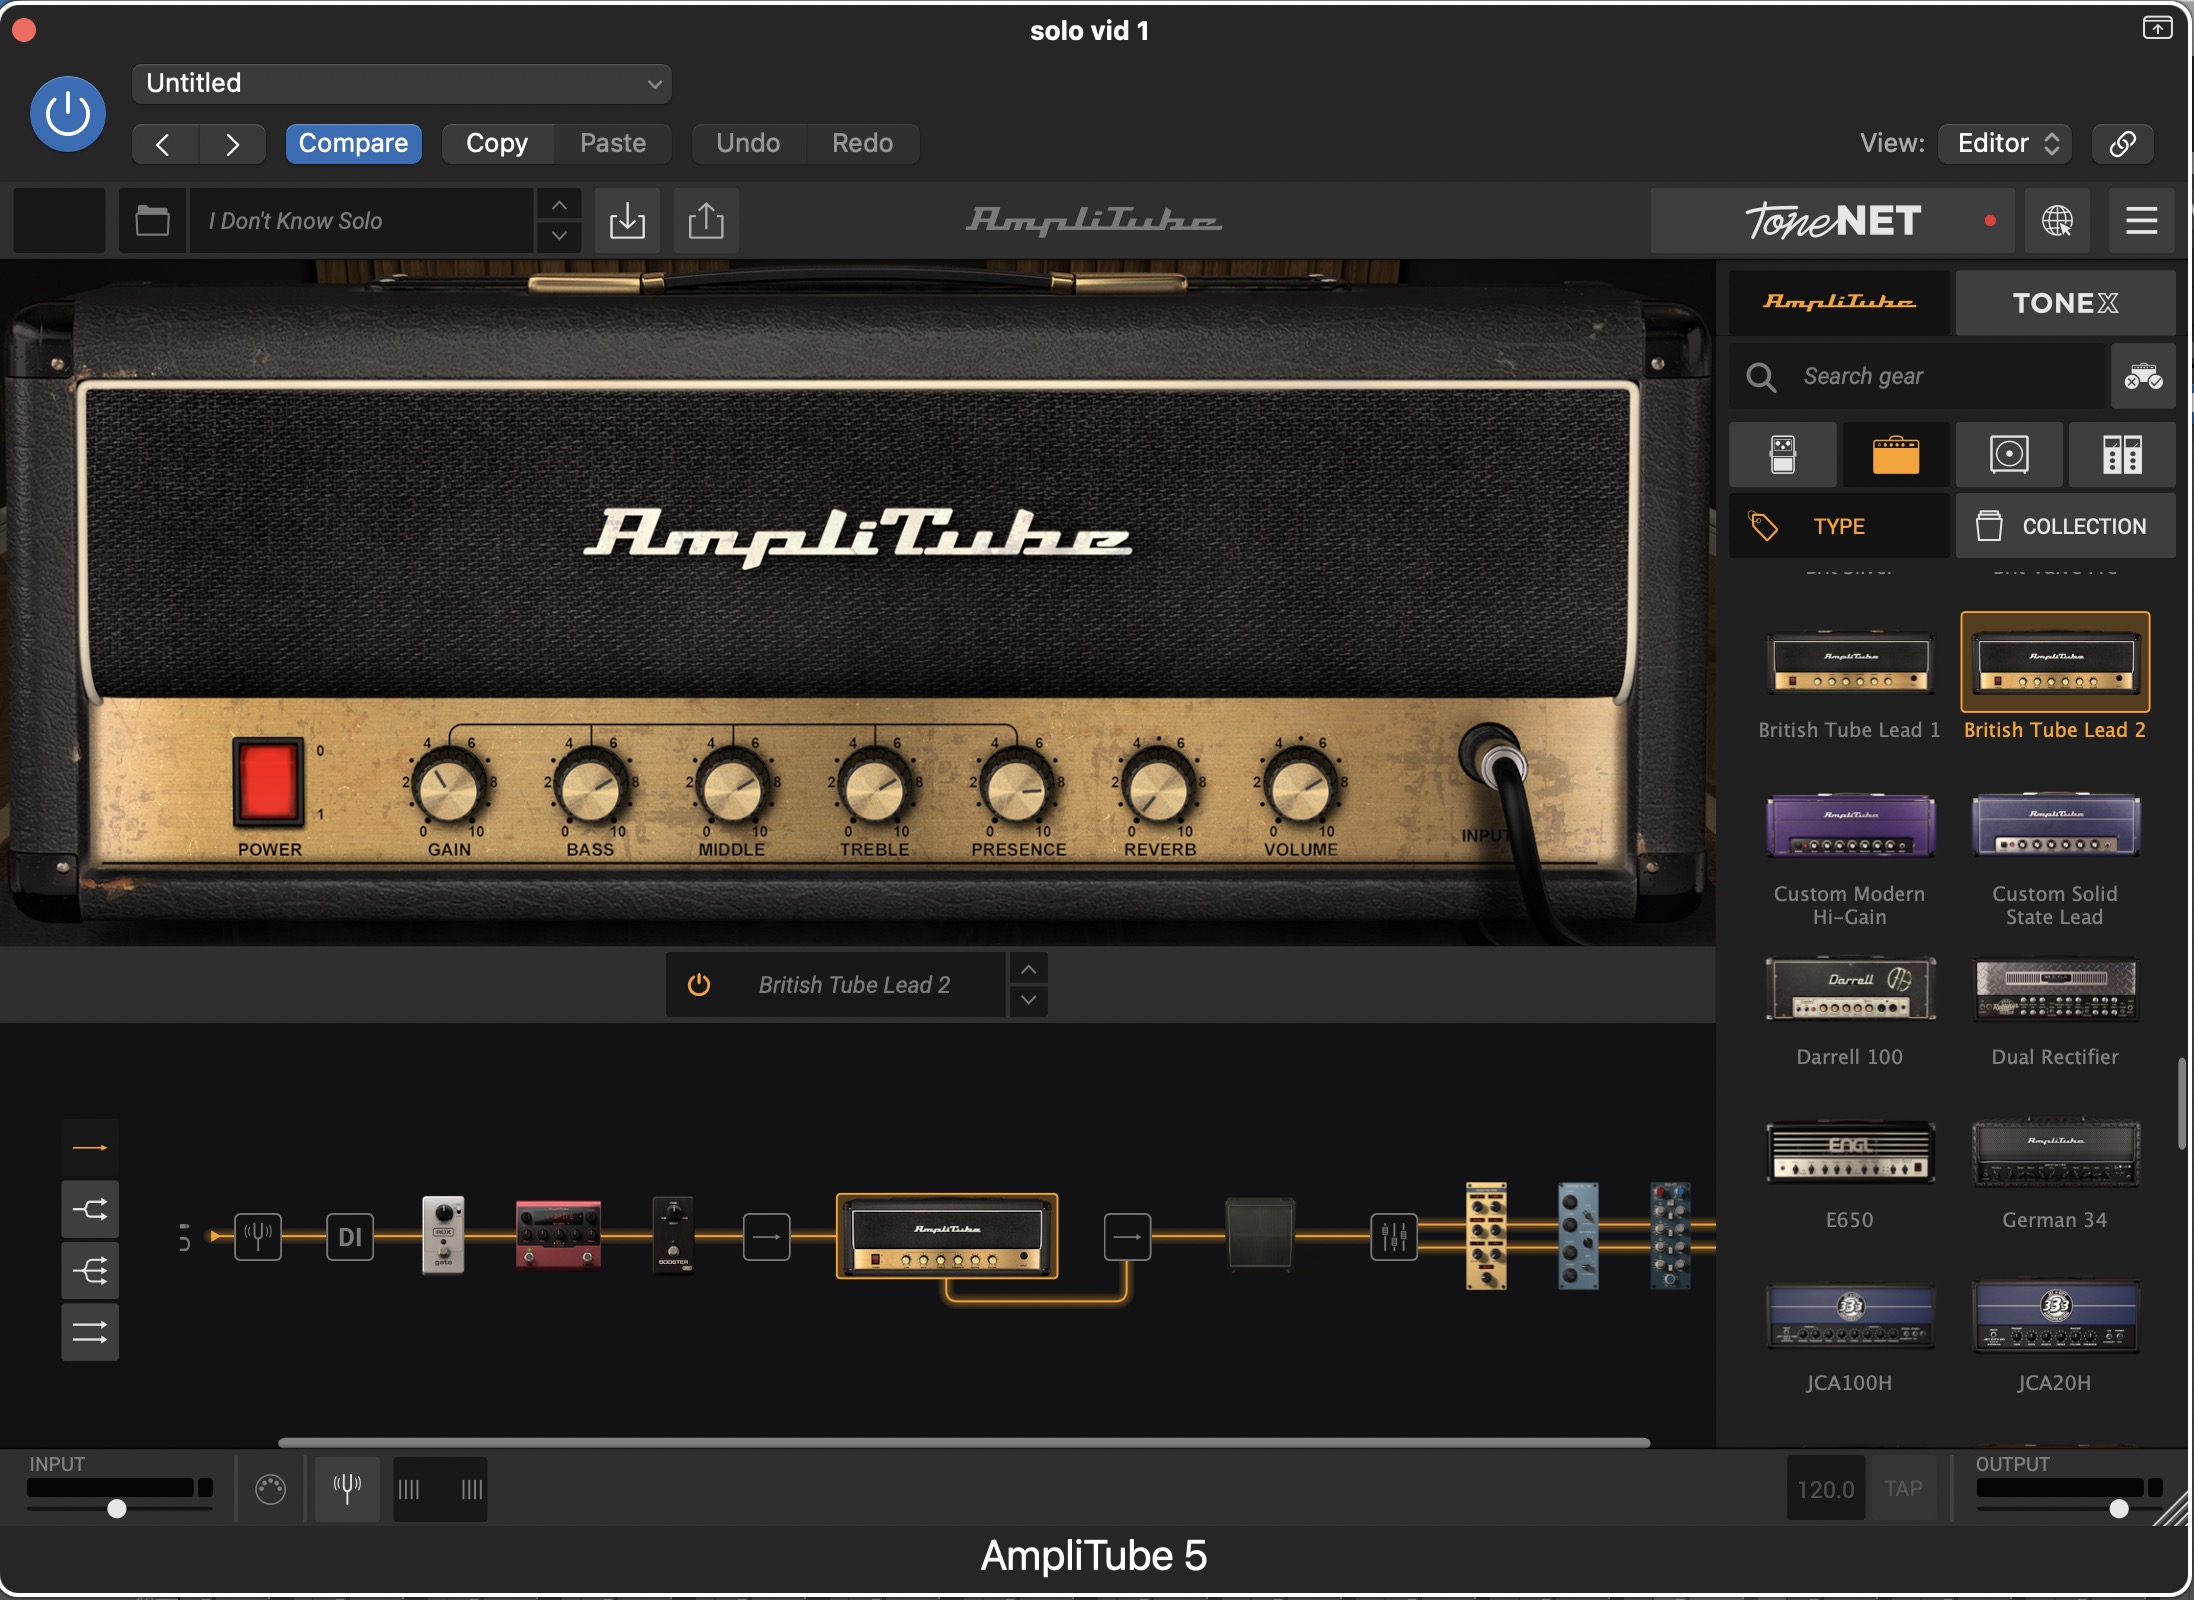Screen dimensions: 2194x1600
Task: Share preset with the export icon
Action: (706, 220)
